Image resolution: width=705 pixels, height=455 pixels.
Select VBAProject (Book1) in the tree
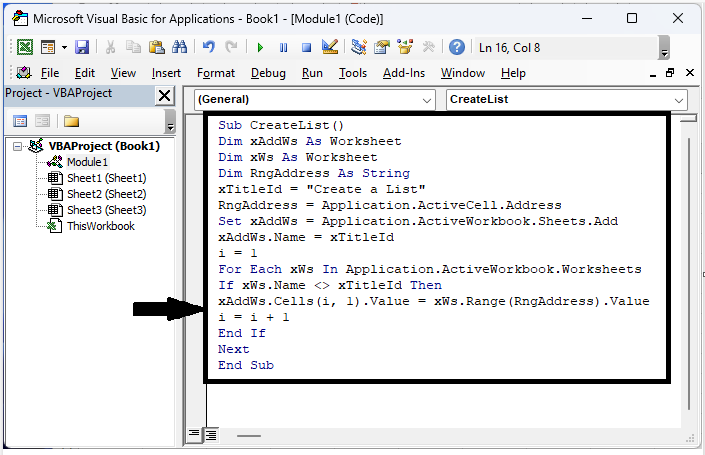click(x=104, y=146)
